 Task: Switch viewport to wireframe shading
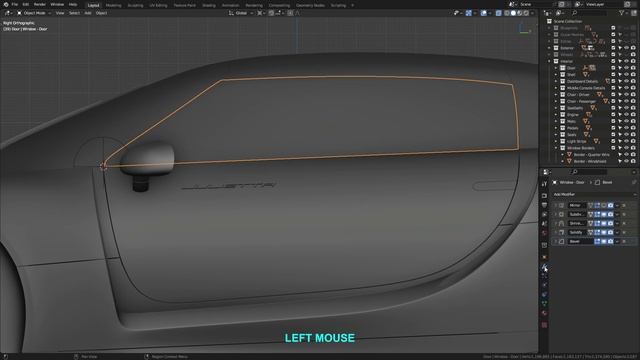[507, 13]
